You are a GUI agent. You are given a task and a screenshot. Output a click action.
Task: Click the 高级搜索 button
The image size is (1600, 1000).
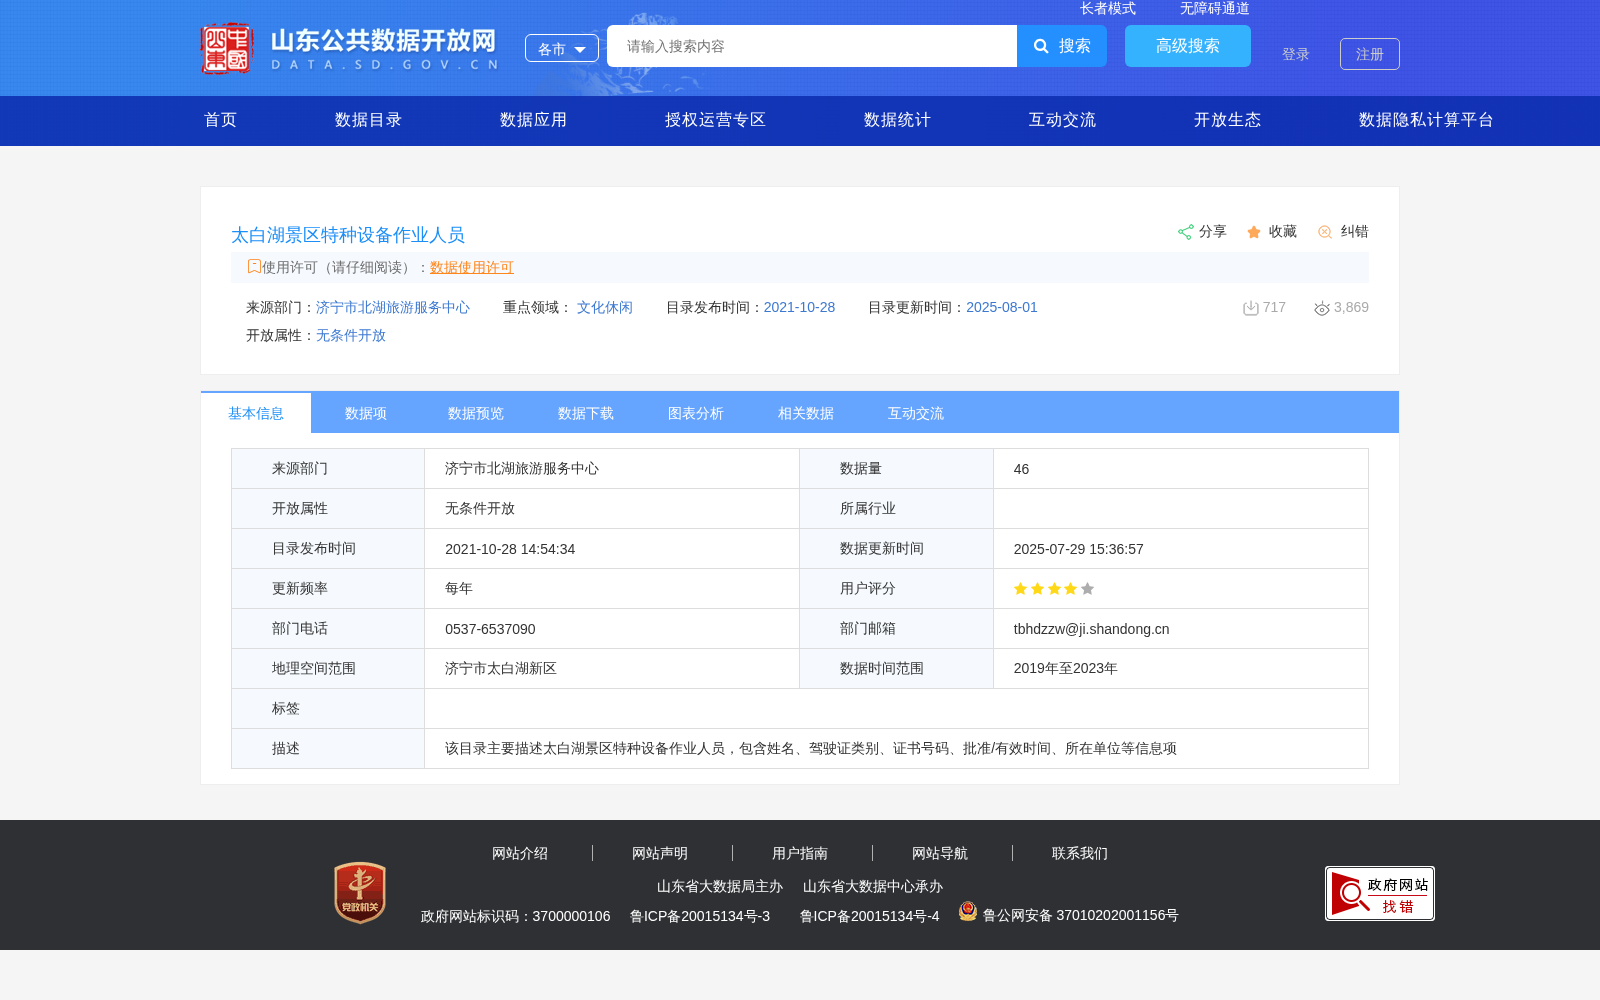(x=1188, y=46)
